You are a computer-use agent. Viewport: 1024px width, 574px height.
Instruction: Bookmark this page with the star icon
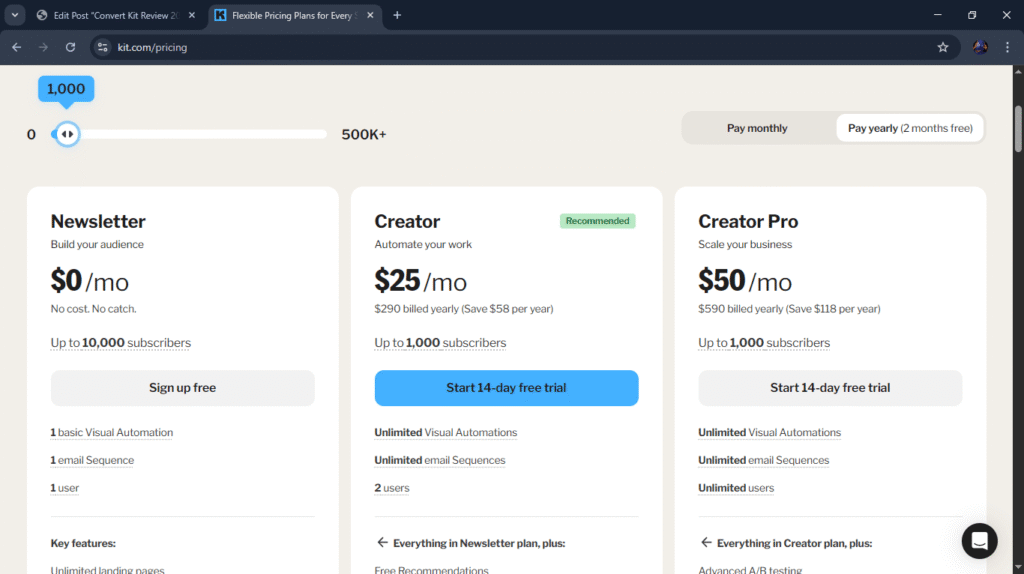(942, 47)
